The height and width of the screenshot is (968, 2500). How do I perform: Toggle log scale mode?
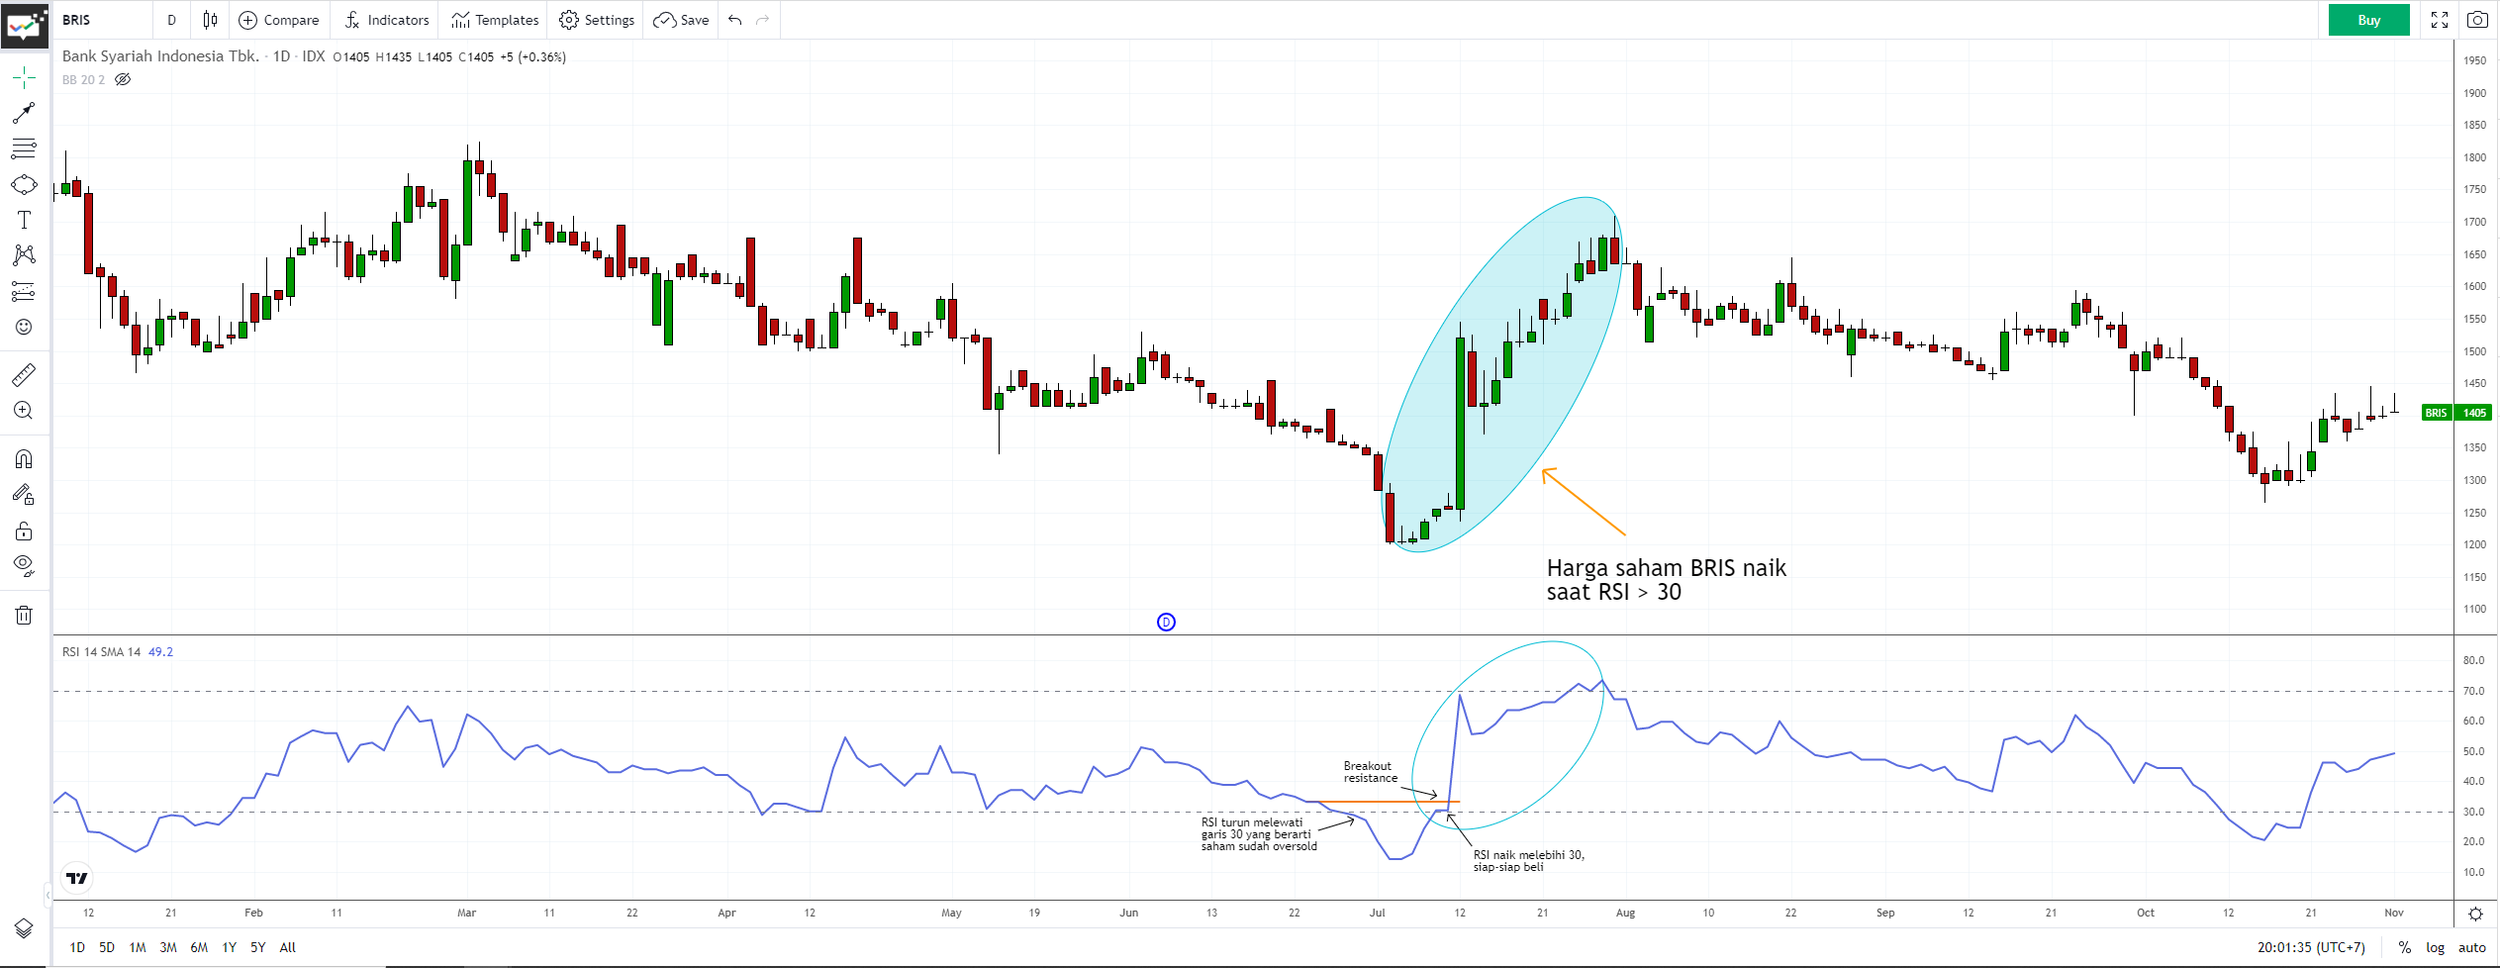click(x=2435, y=947)
